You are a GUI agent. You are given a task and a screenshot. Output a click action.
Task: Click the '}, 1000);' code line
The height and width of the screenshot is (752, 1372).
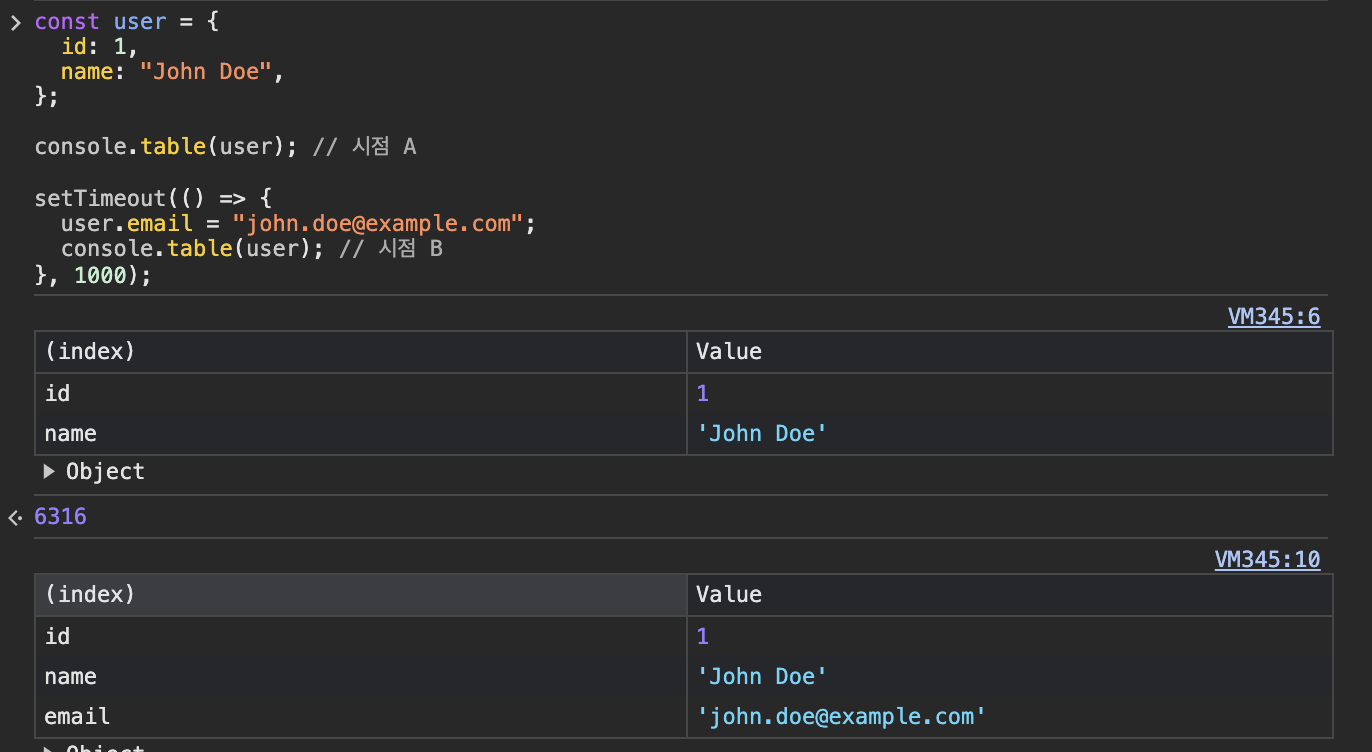click(93, 274)
